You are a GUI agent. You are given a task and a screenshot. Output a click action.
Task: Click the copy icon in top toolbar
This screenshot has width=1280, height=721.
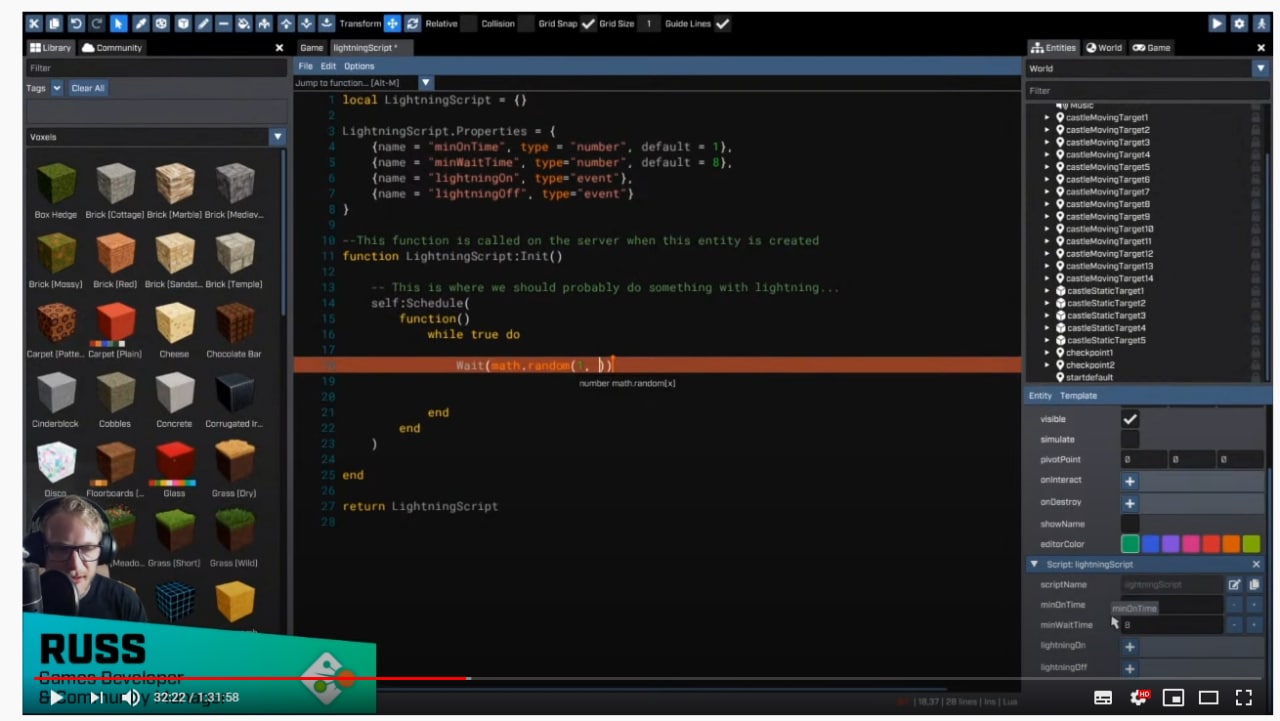55,23
